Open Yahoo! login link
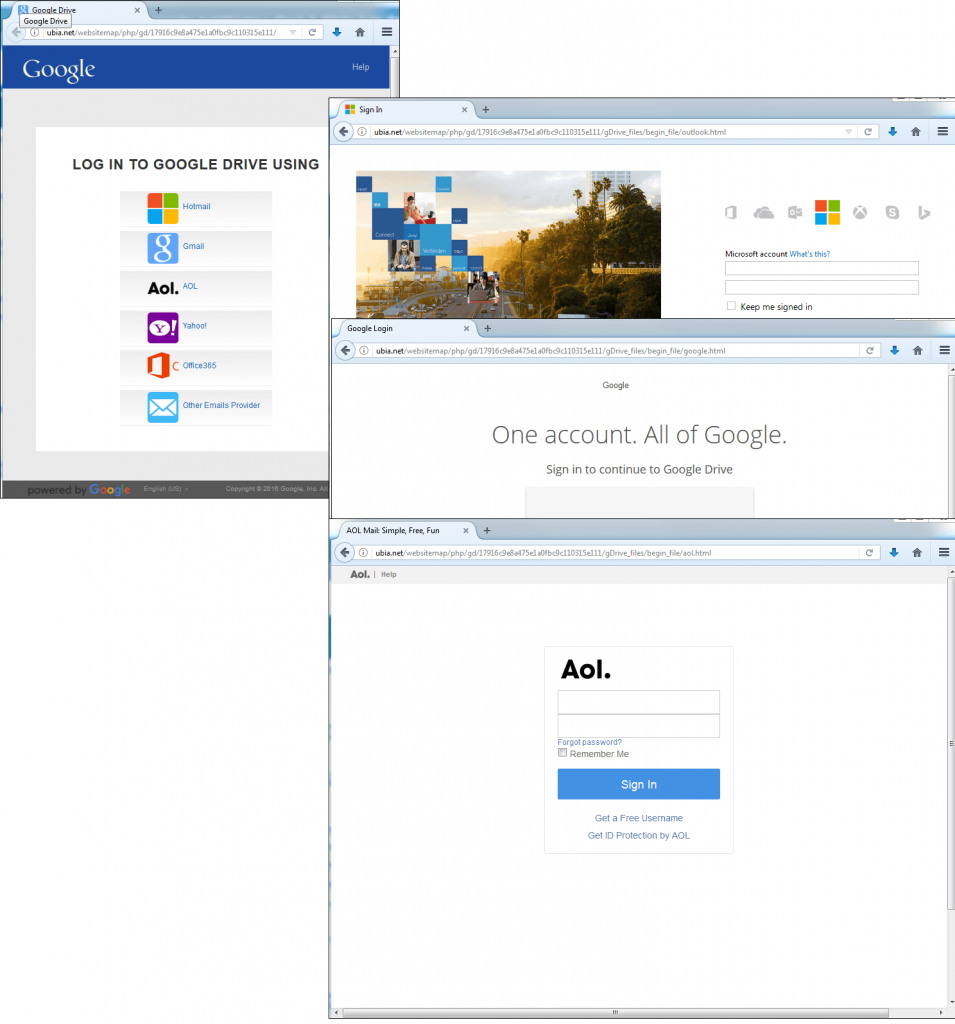The height and width of the screenshot is (1024, 955). (195, 326)
